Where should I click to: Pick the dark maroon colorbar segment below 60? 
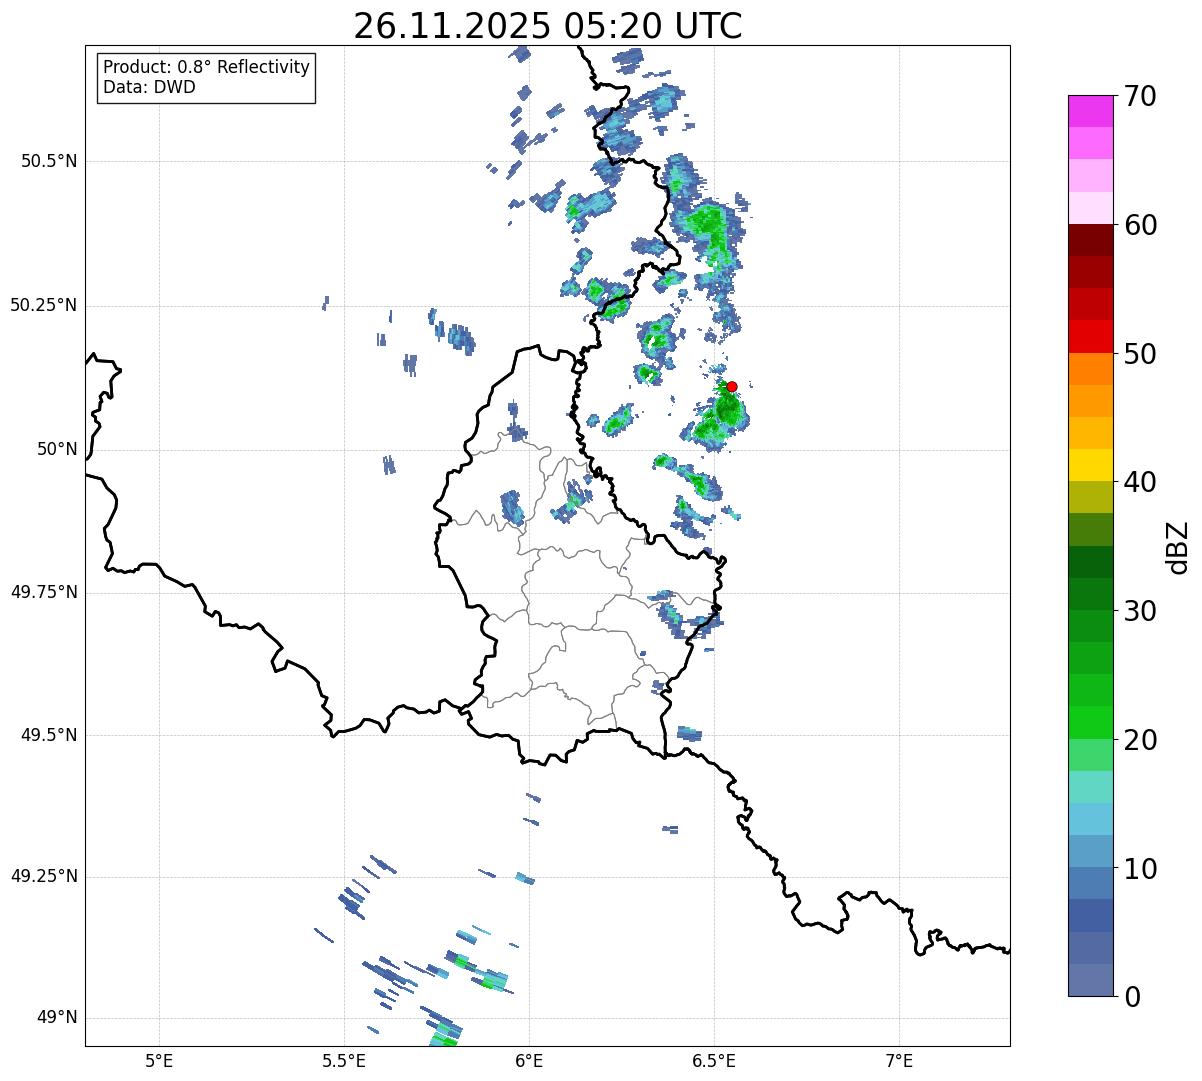coord(1091,240)
